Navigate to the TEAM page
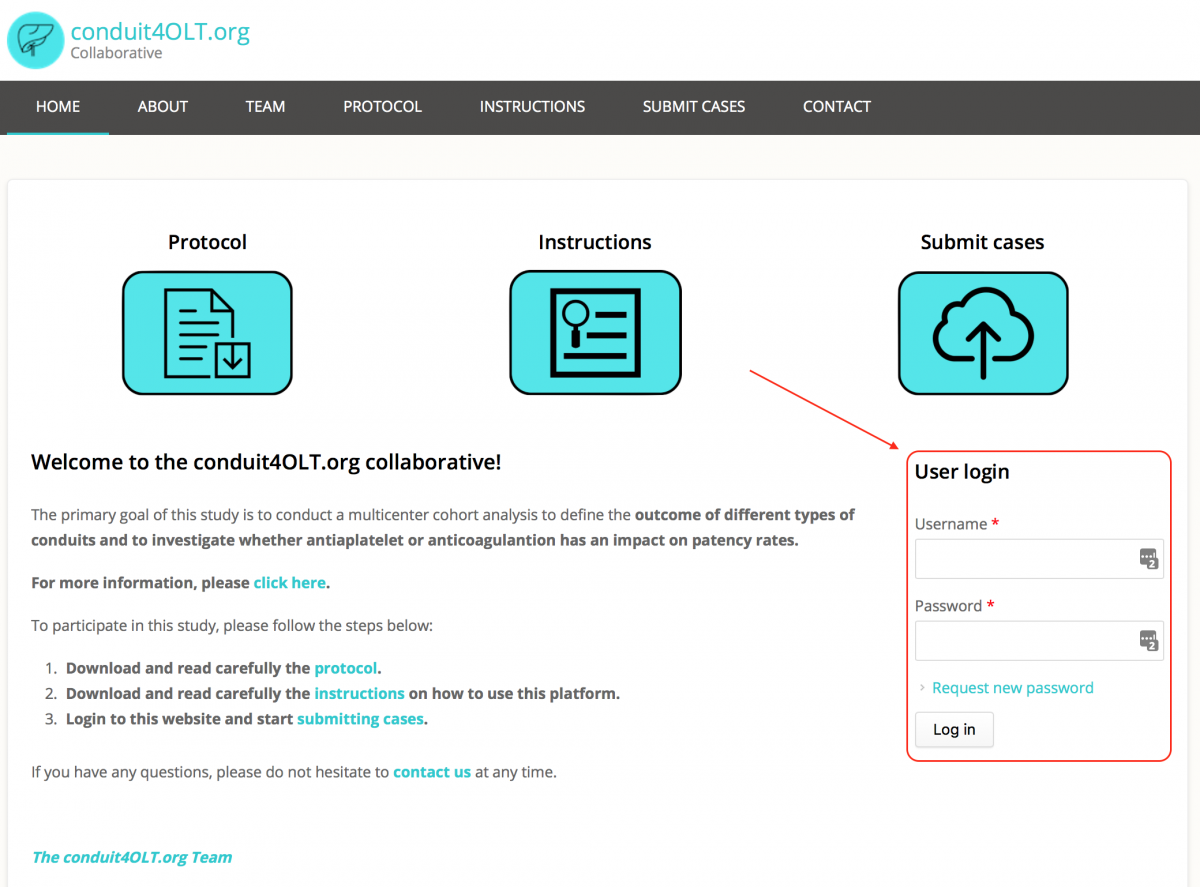 [265, 107]
